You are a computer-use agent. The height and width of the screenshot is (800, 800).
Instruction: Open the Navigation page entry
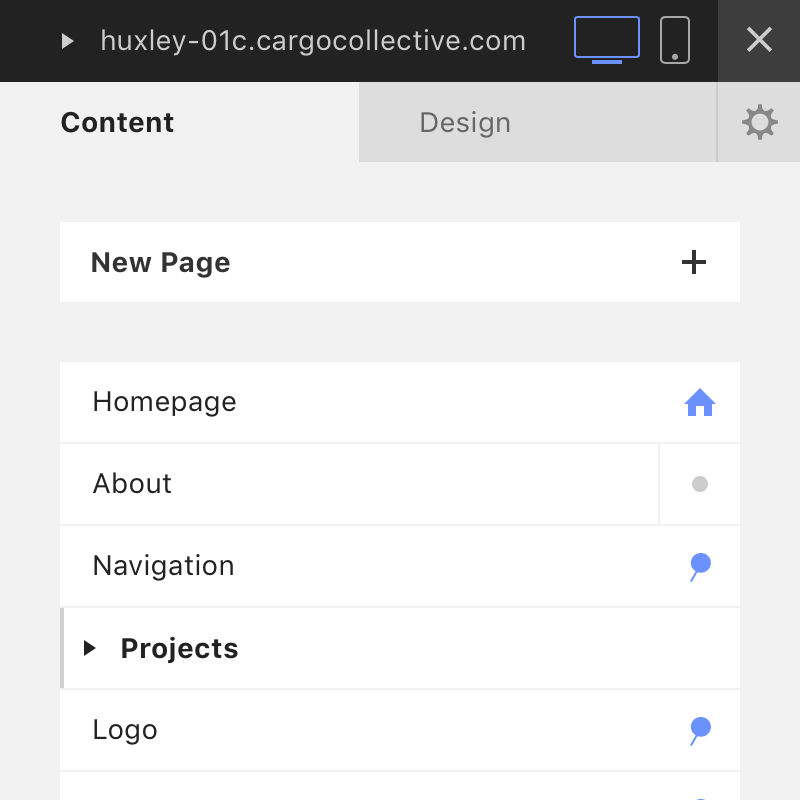click(163, 566)
